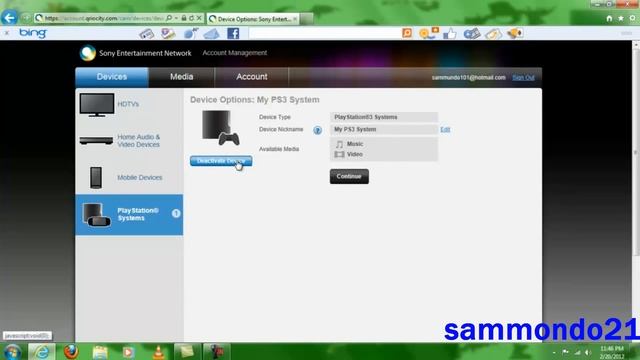This screenshot has width=640, height=360.
Task: Close the Bing toolbar with its X
Action: coord(7,33)
